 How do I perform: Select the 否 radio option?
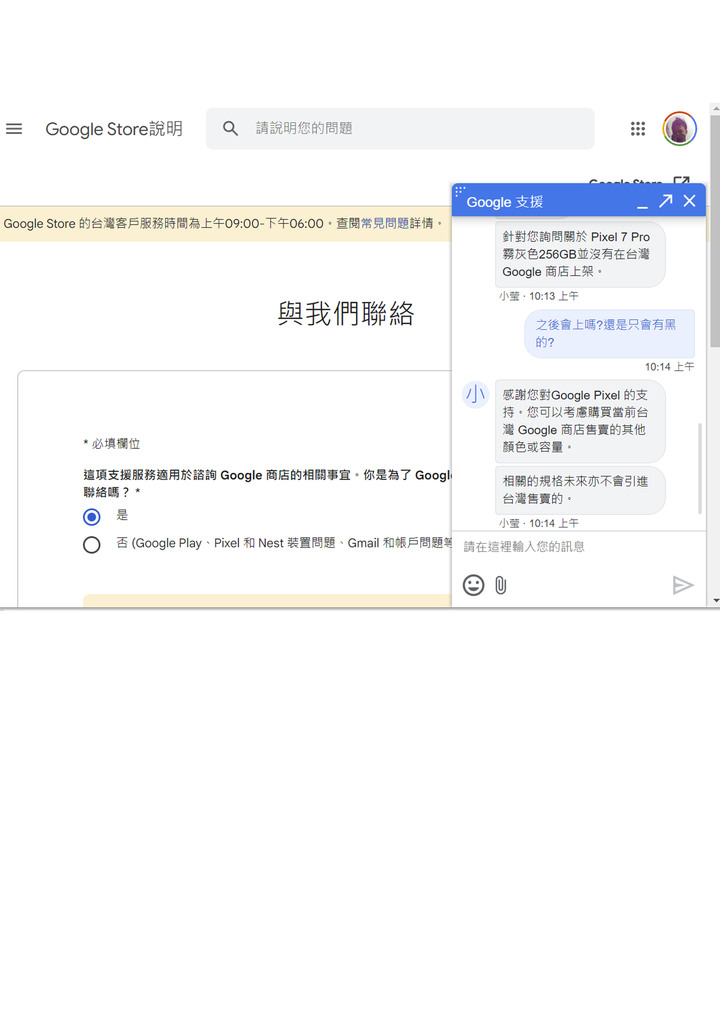pos(92,544)
